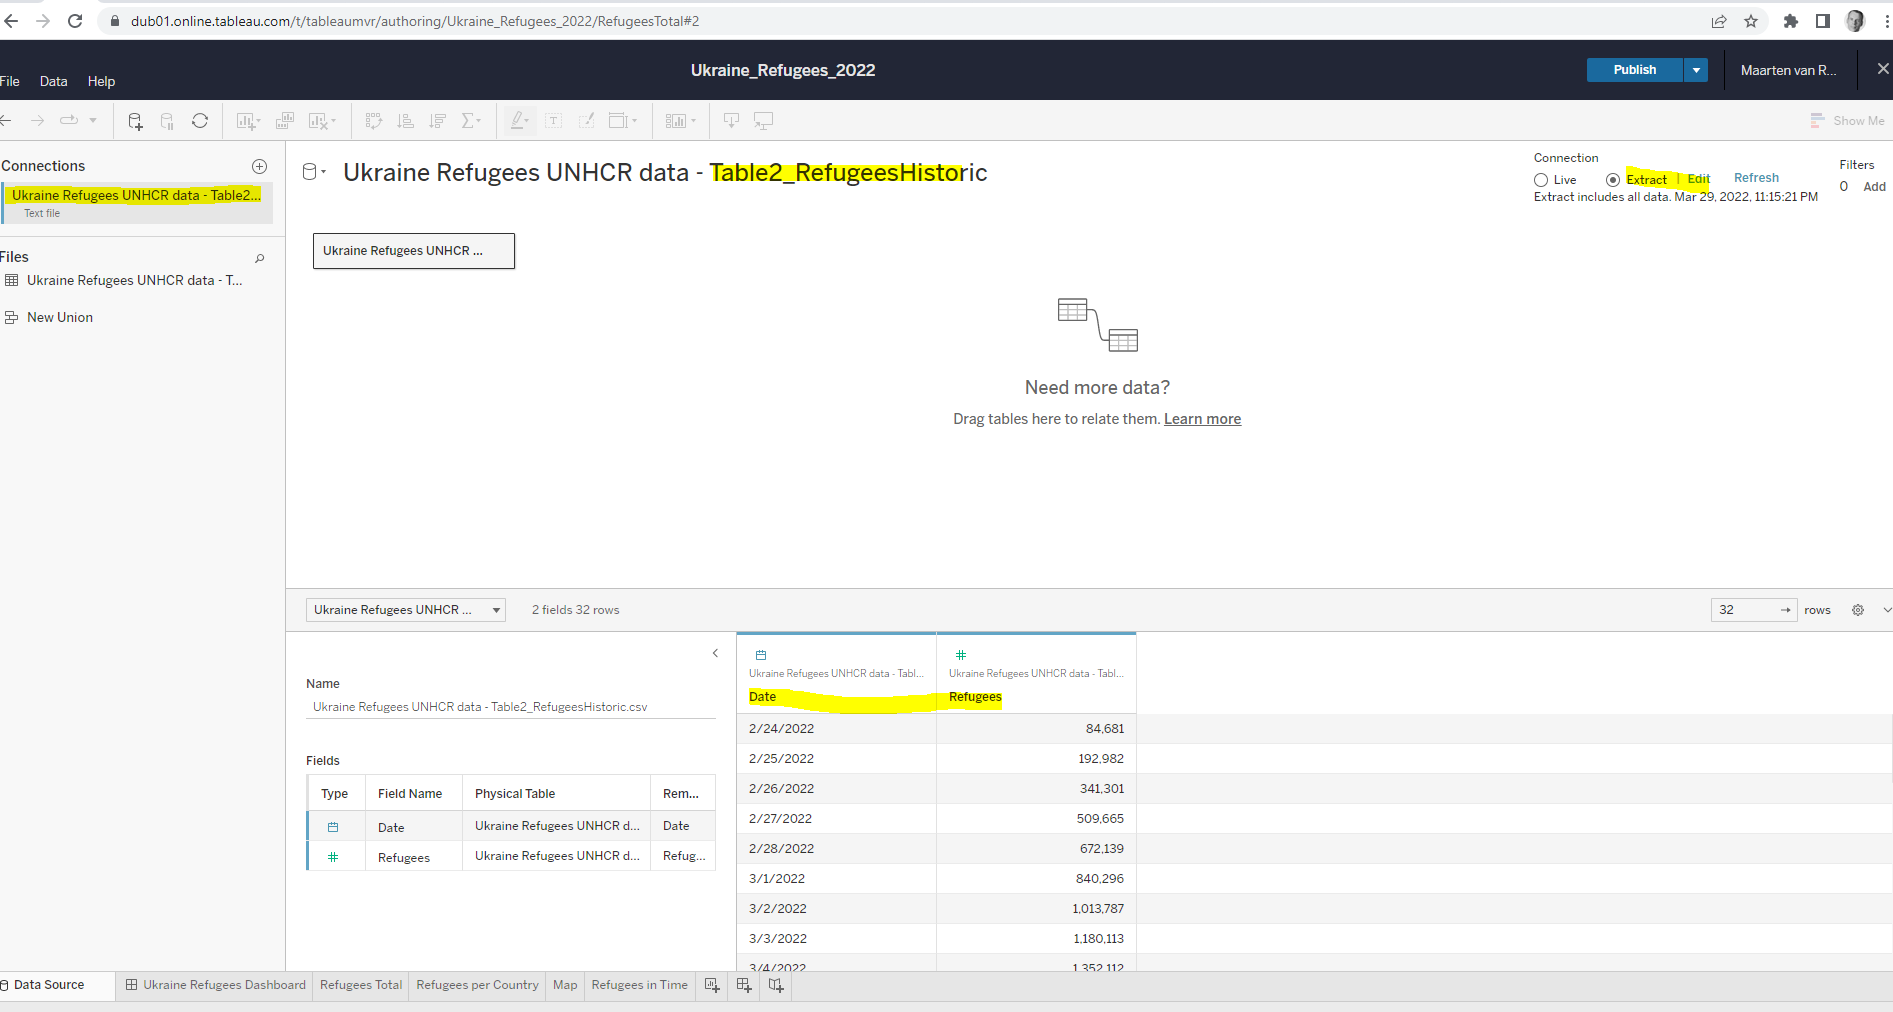Click the totals sigma icon
The width and height of the screenshot is (1893, 1012).
click(x=470, y=121)
